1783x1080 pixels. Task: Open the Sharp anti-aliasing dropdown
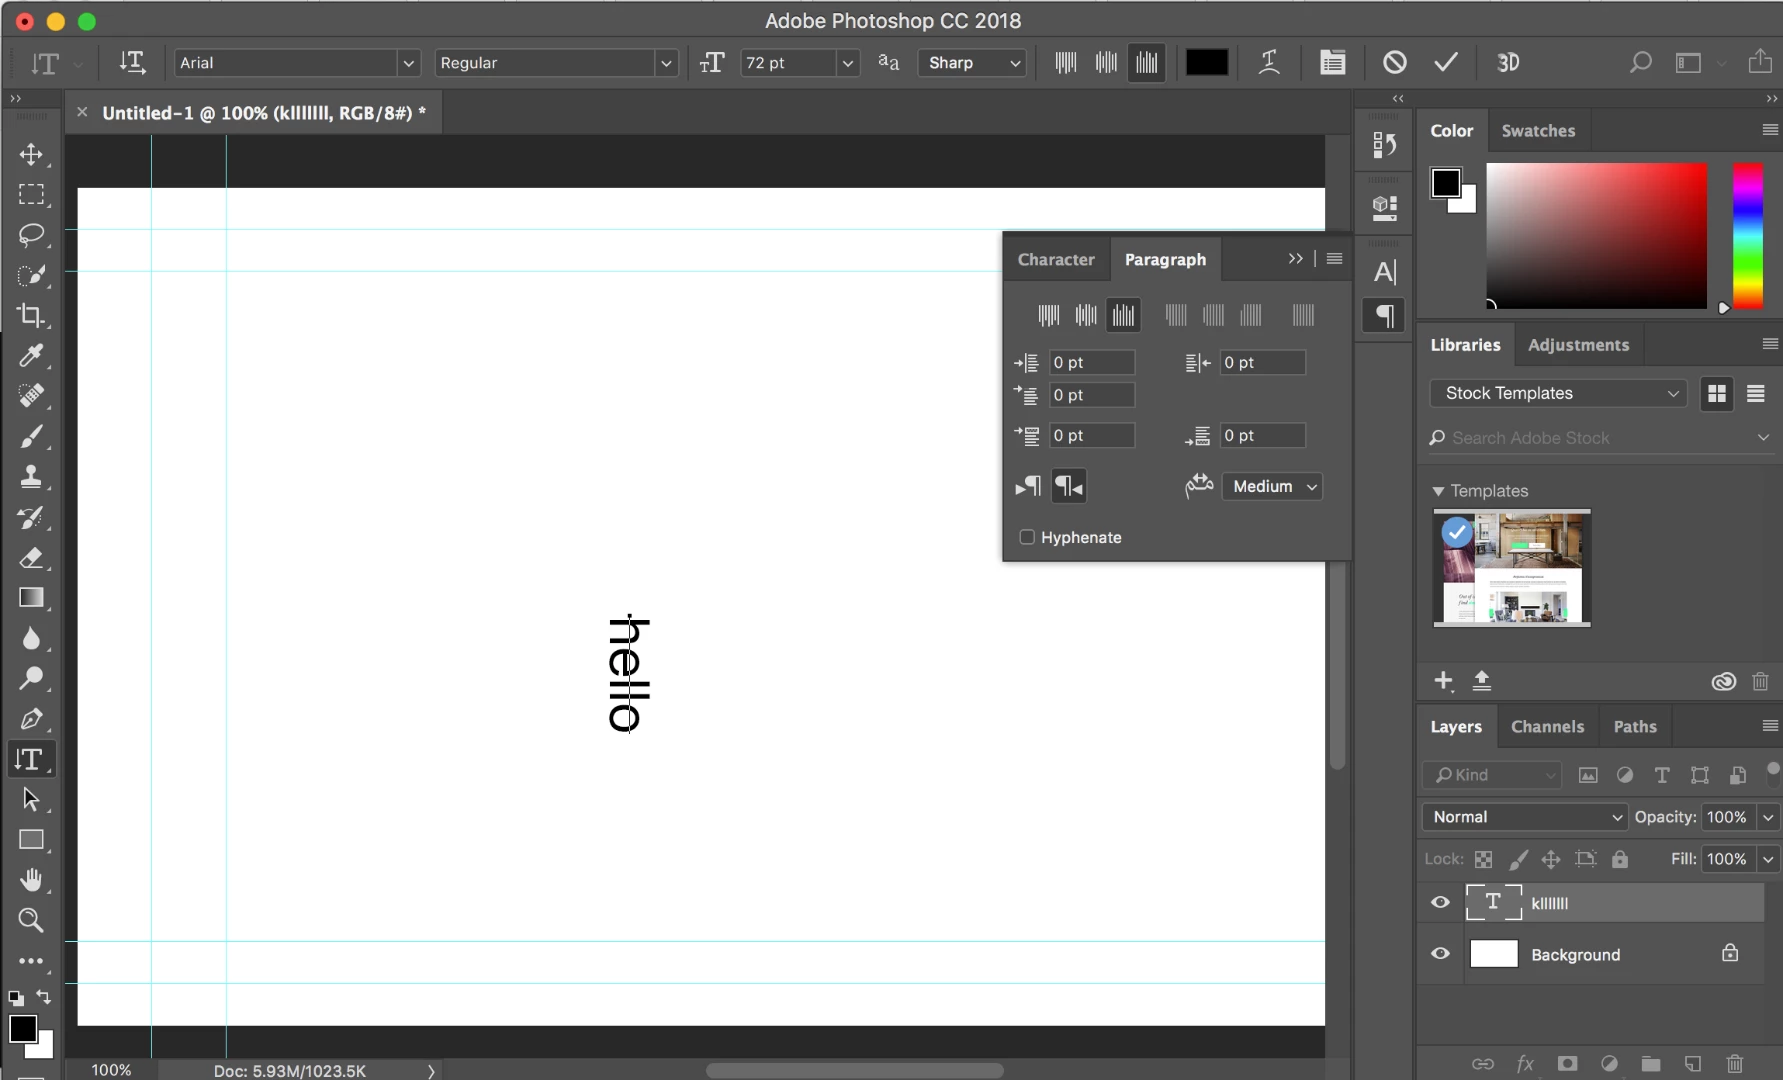click(x=972, y=63)
